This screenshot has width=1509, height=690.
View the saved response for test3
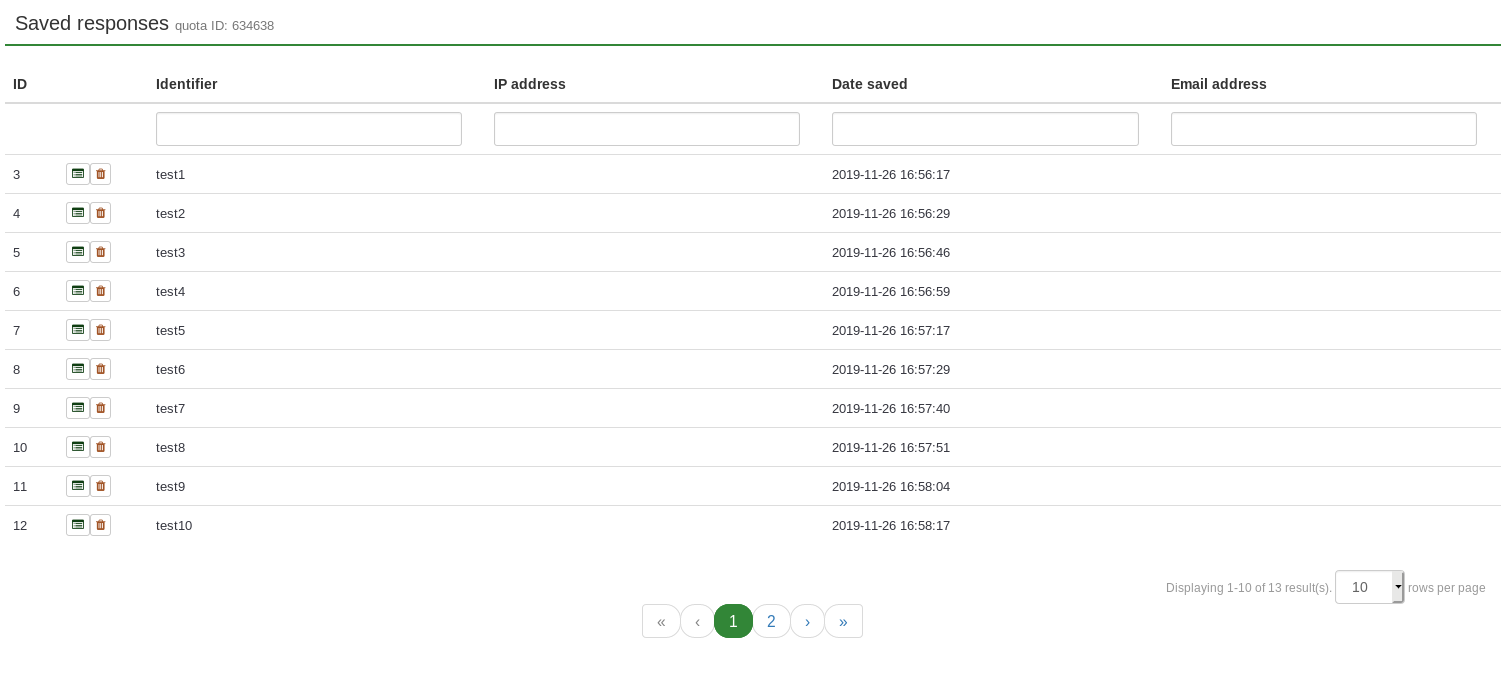click(x=78, y=252)
